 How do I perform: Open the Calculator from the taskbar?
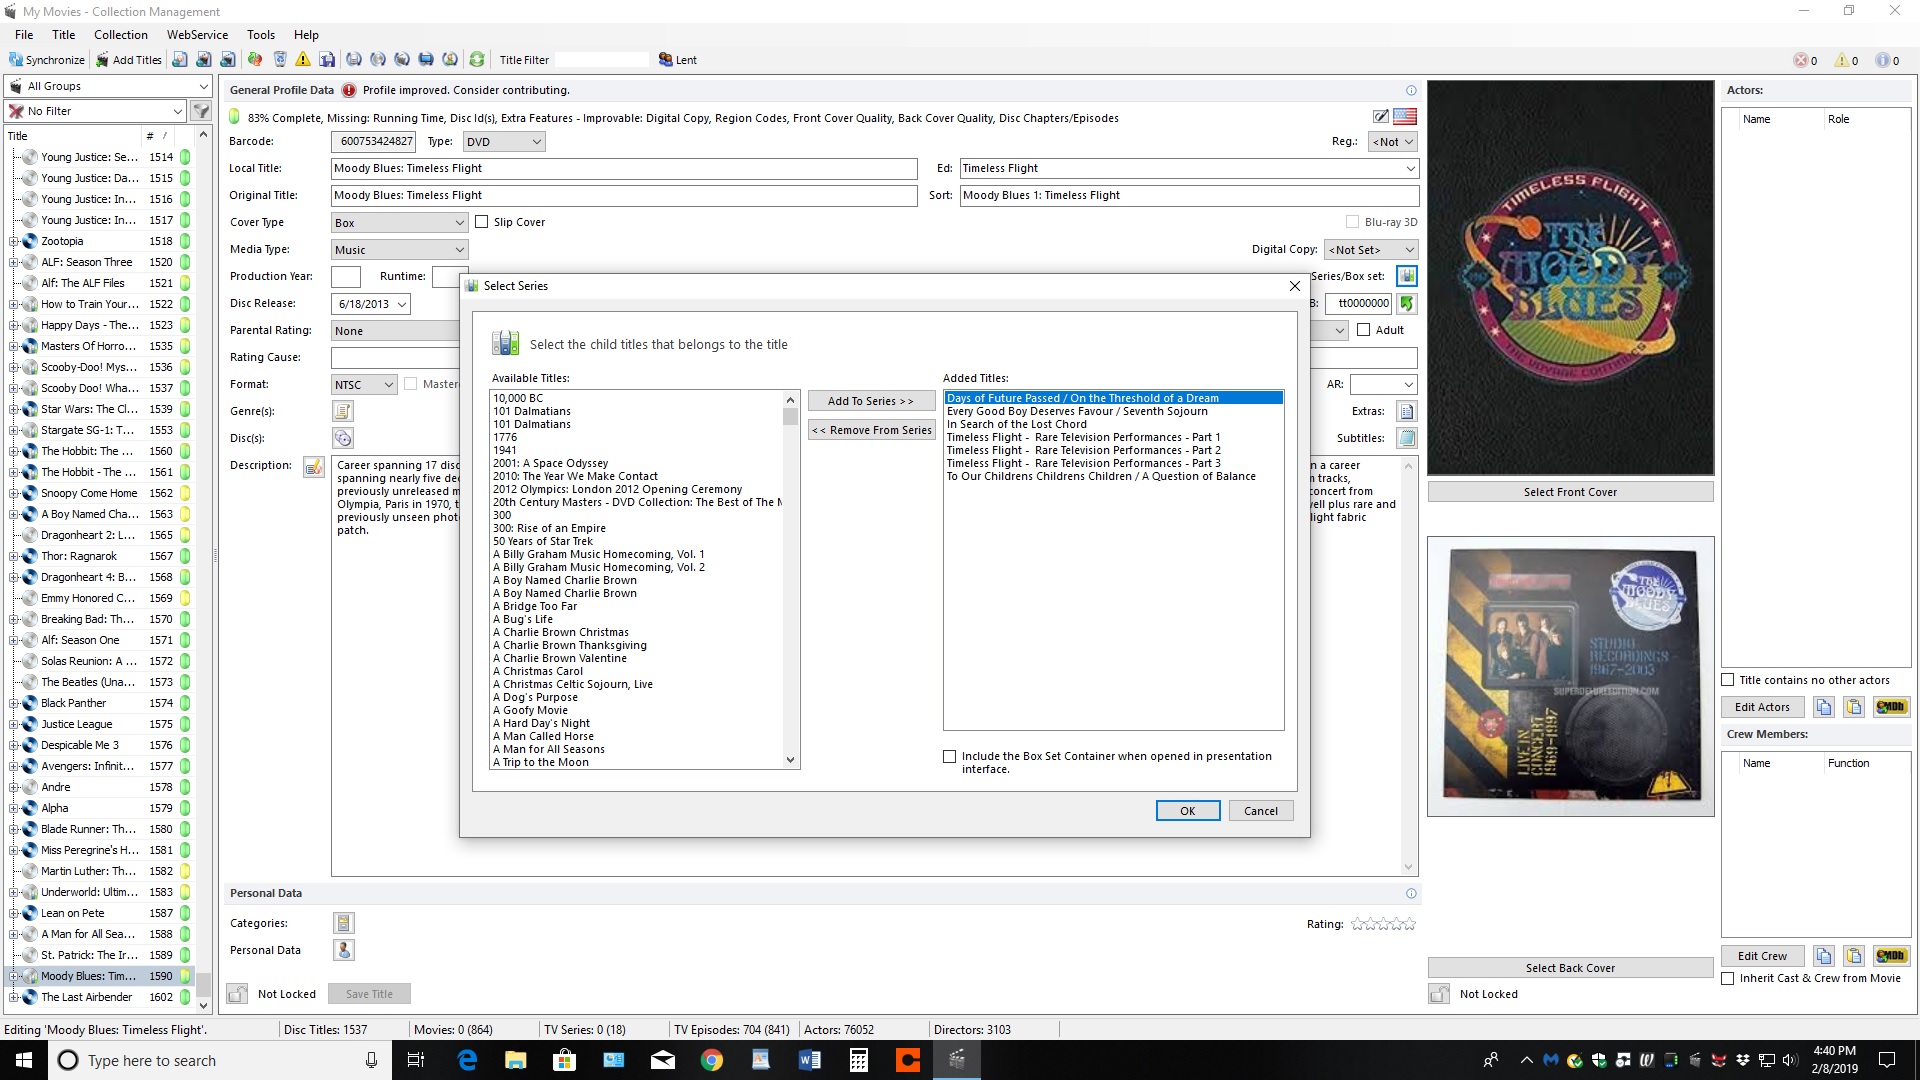tap(858, 1060)
